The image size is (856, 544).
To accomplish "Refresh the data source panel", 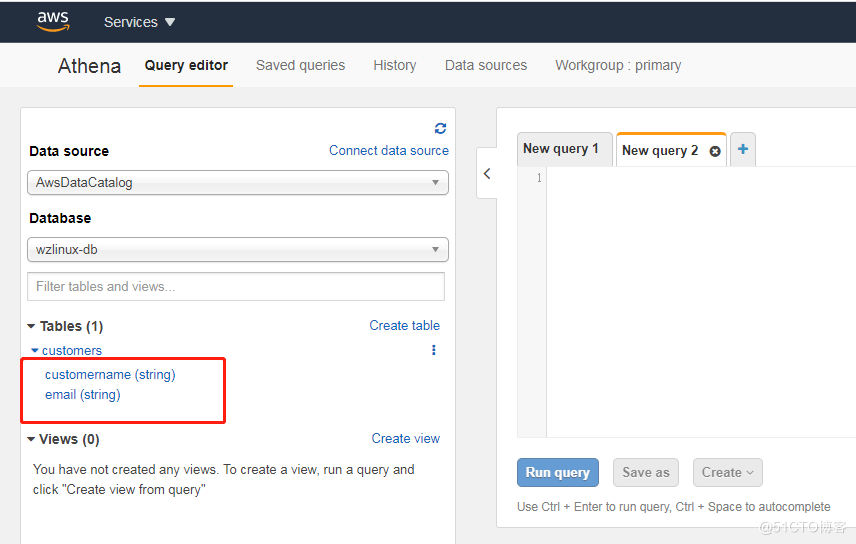I will click(441, 128).
